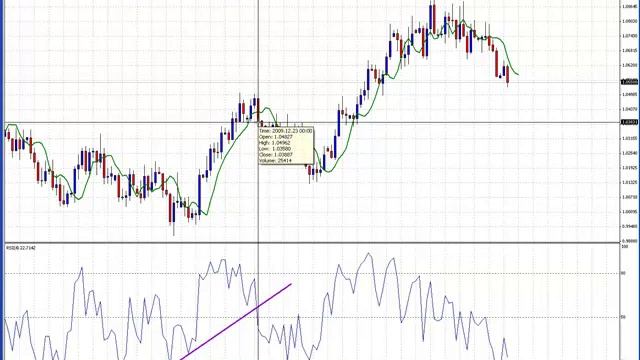Click the 0.99480 price axis label

629,227
